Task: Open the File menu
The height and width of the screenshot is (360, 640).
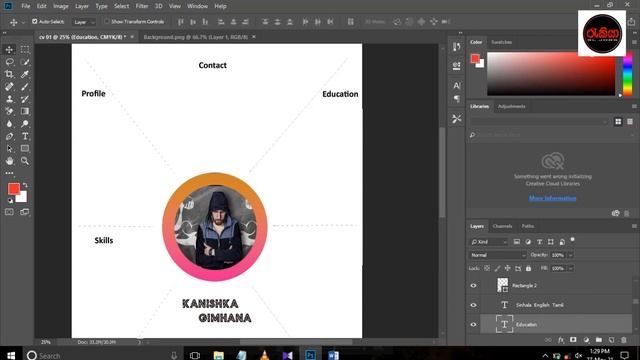Action: click(26, 6)
